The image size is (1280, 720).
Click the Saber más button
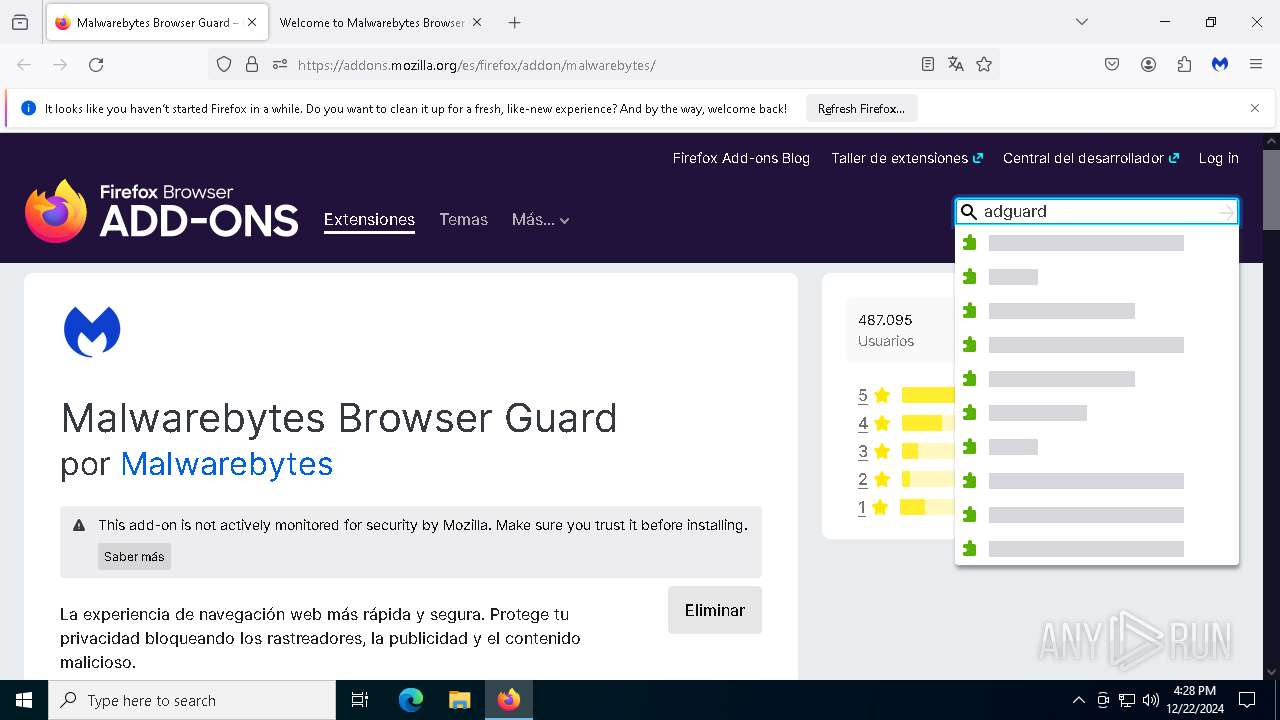134,557
